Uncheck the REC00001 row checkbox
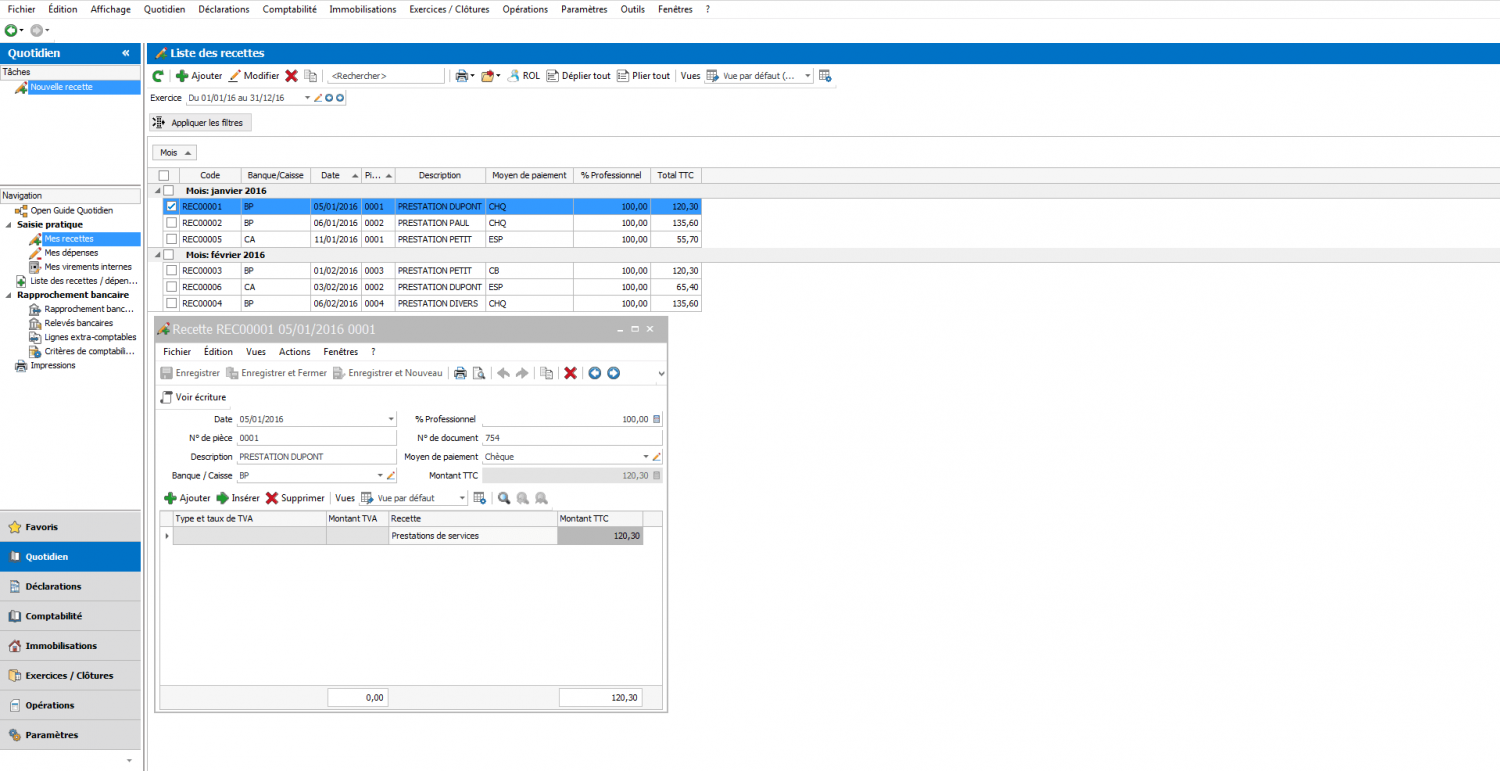Screen dimensions: 1500x771 point(171,207)
